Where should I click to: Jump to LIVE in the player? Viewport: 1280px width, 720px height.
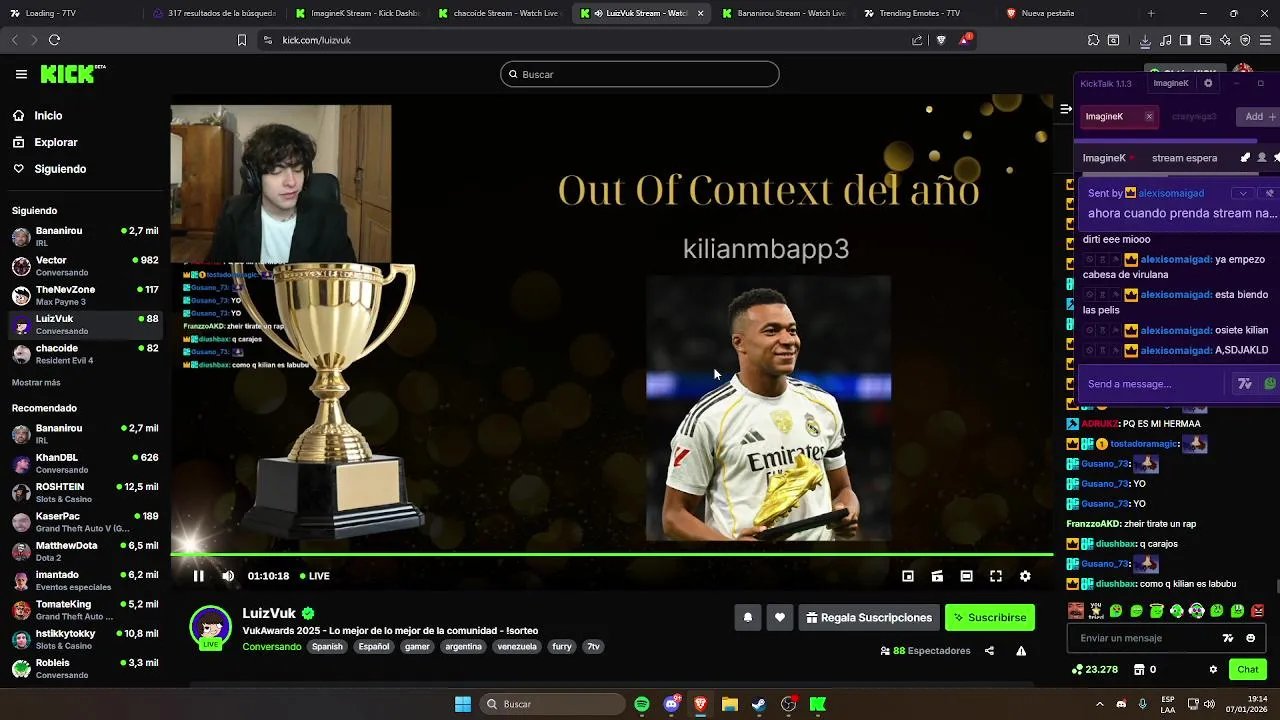(314, 576)
